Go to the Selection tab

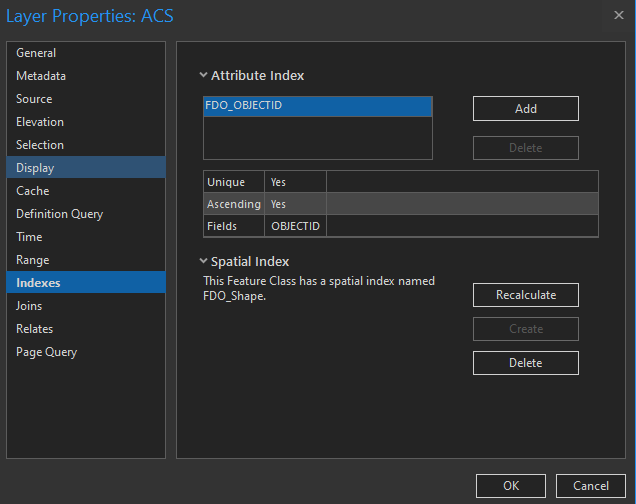40,145
